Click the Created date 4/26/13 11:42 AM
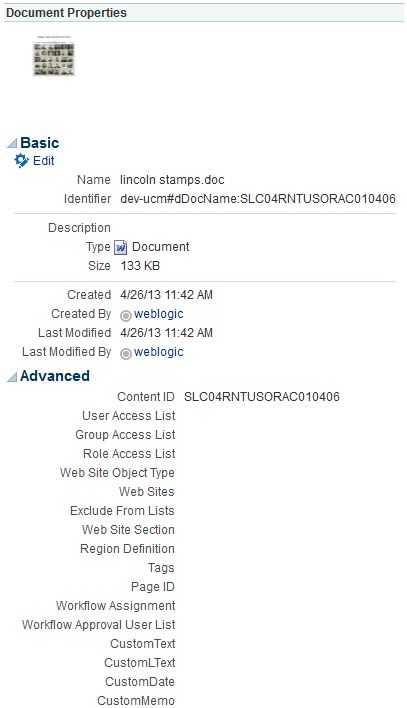Screen dimensions: 407x708 tap(166, 295)
